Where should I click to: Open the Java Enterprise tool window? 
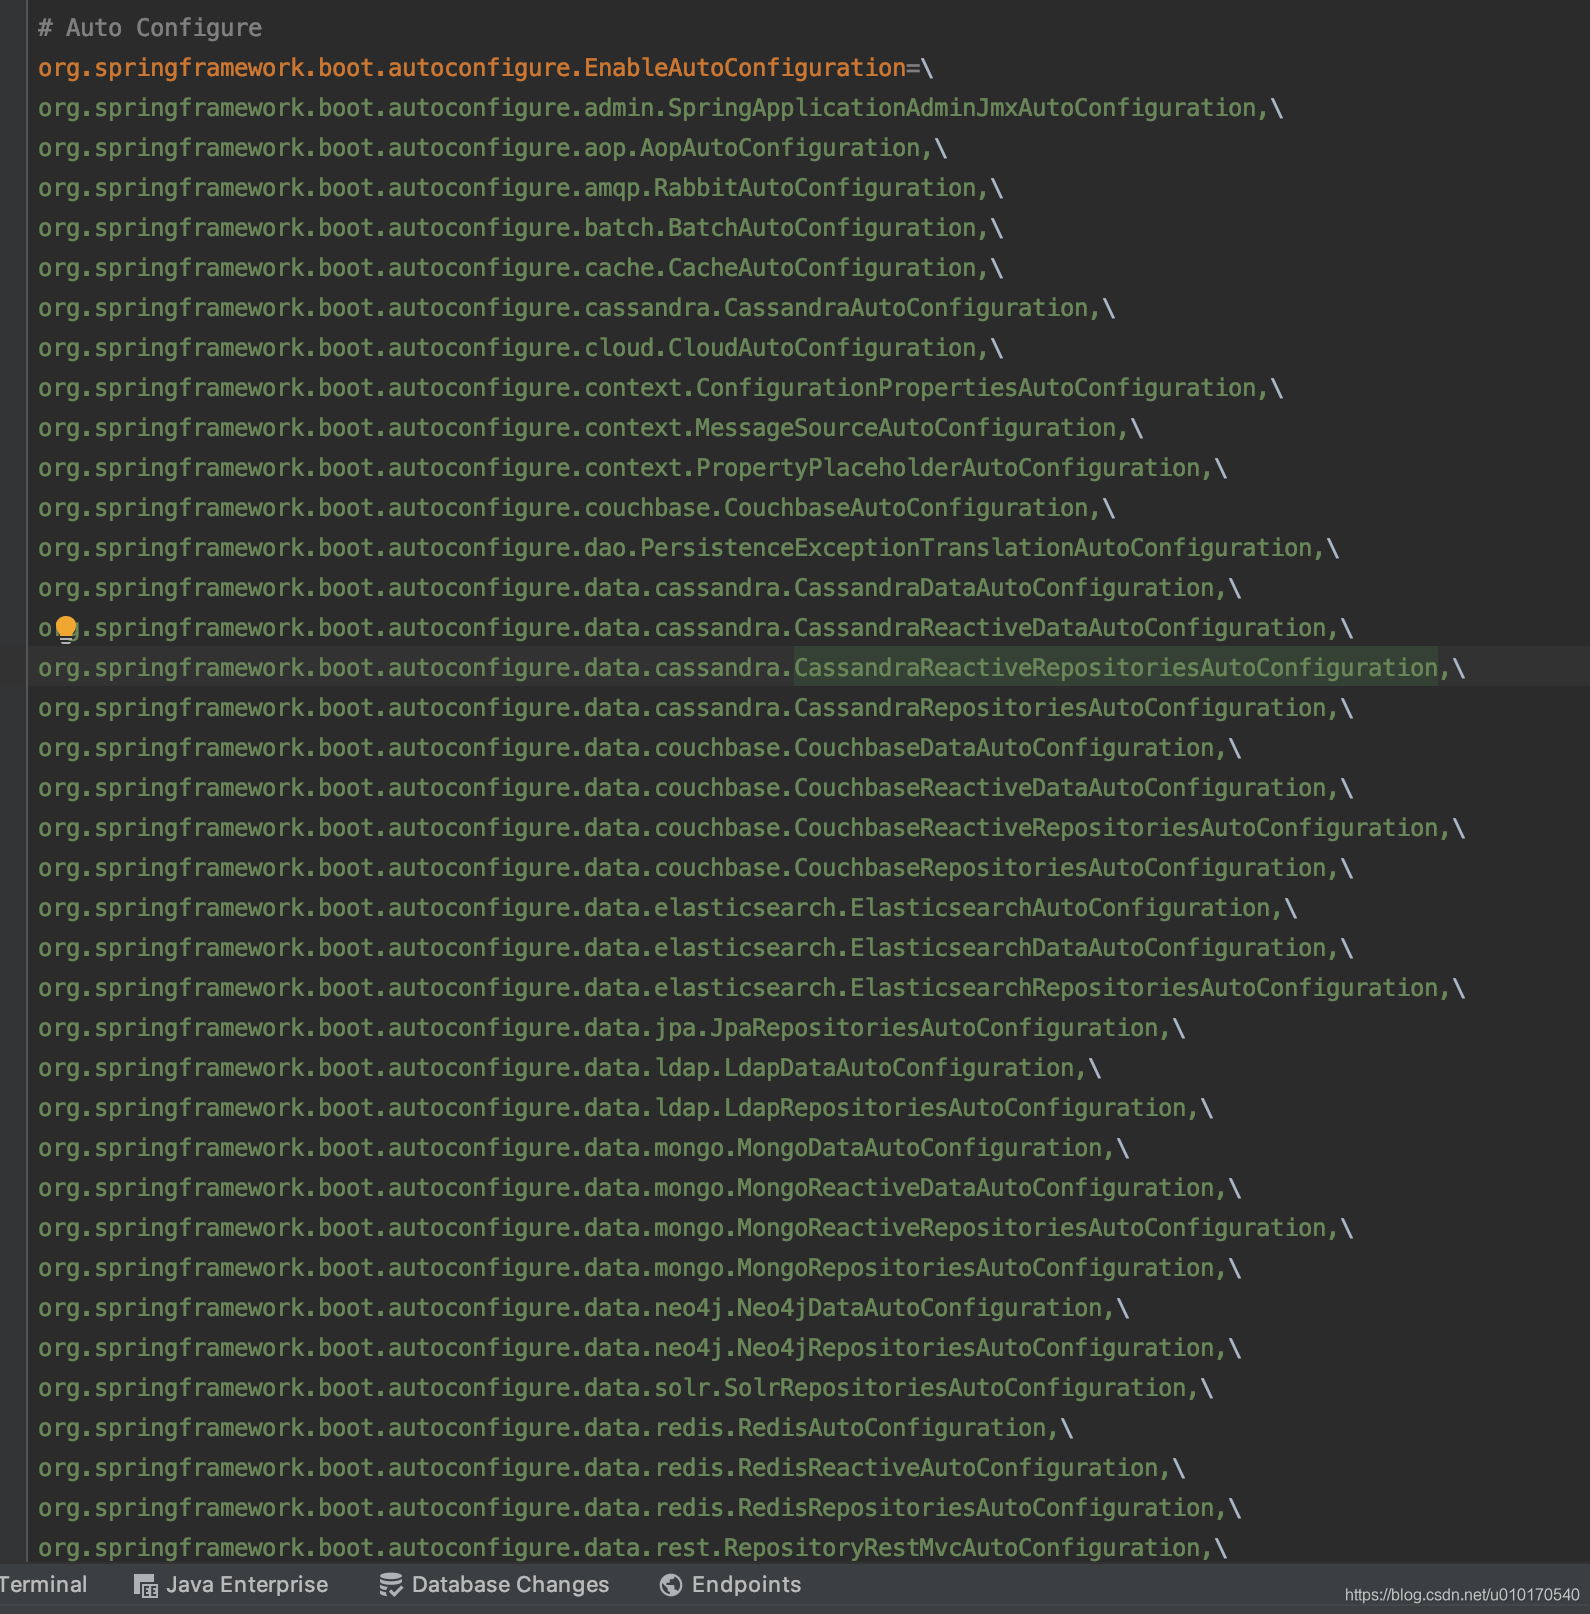[231, 1585]
